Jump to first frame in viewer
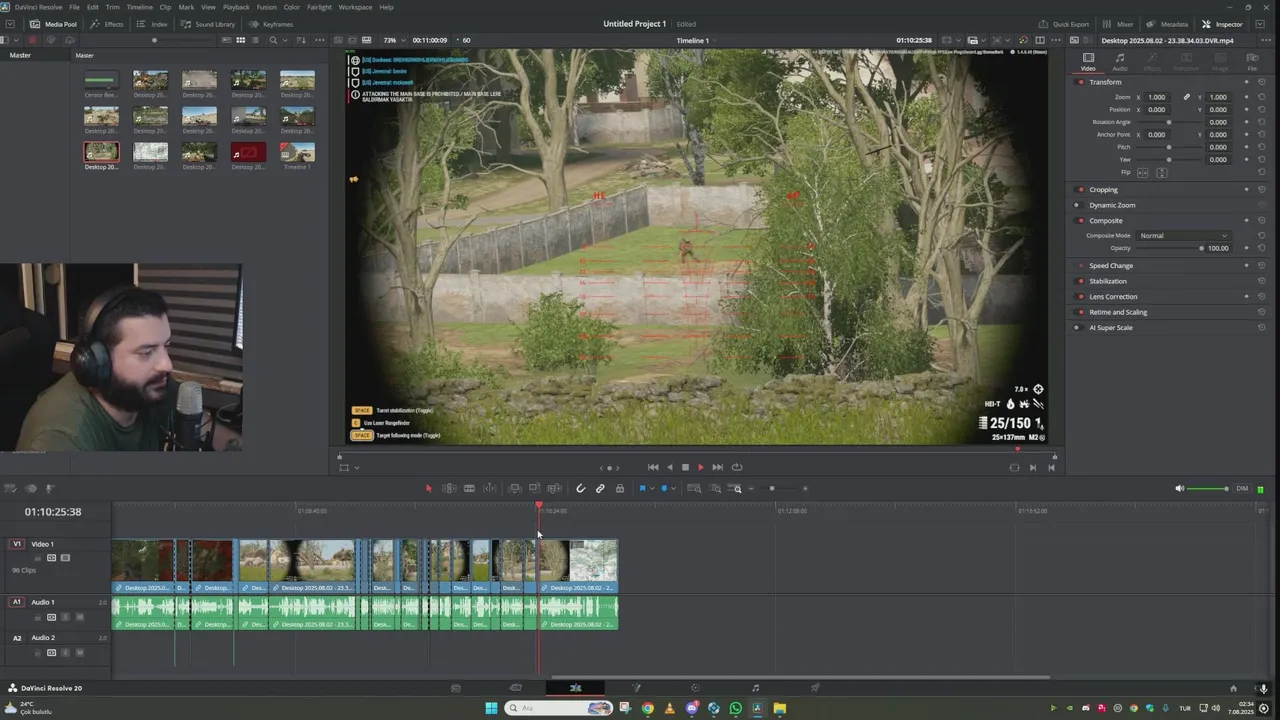The image size is (1280, 720). 653,467
